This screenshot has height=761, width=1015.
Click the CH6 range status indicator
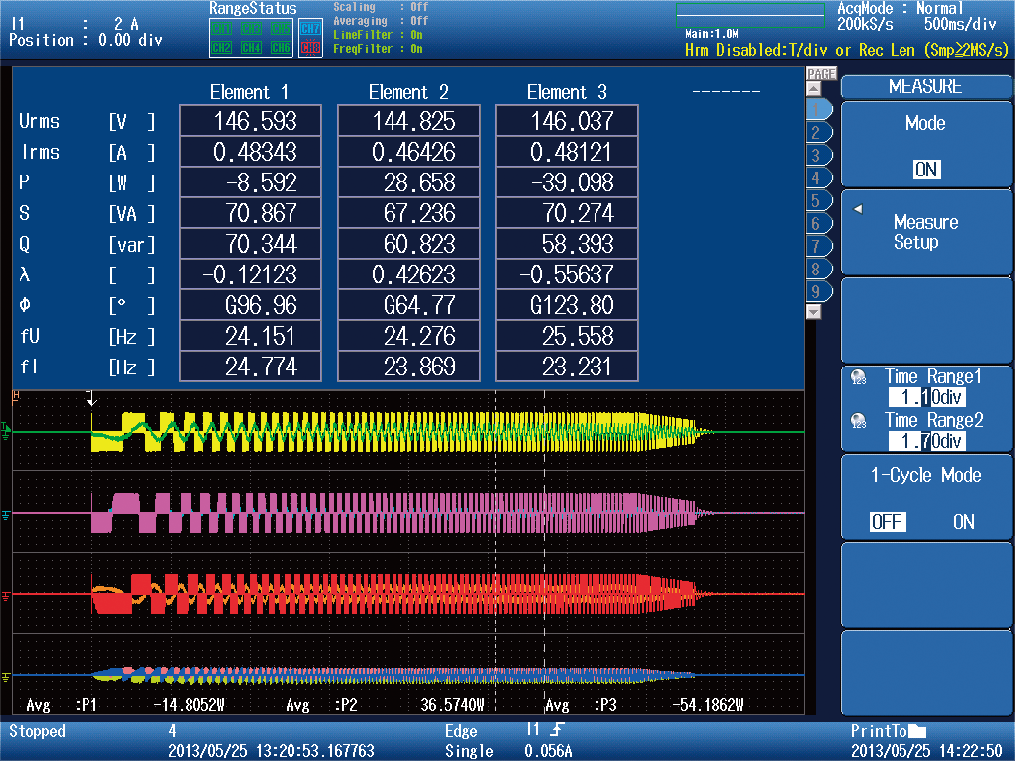pos(281,47)
